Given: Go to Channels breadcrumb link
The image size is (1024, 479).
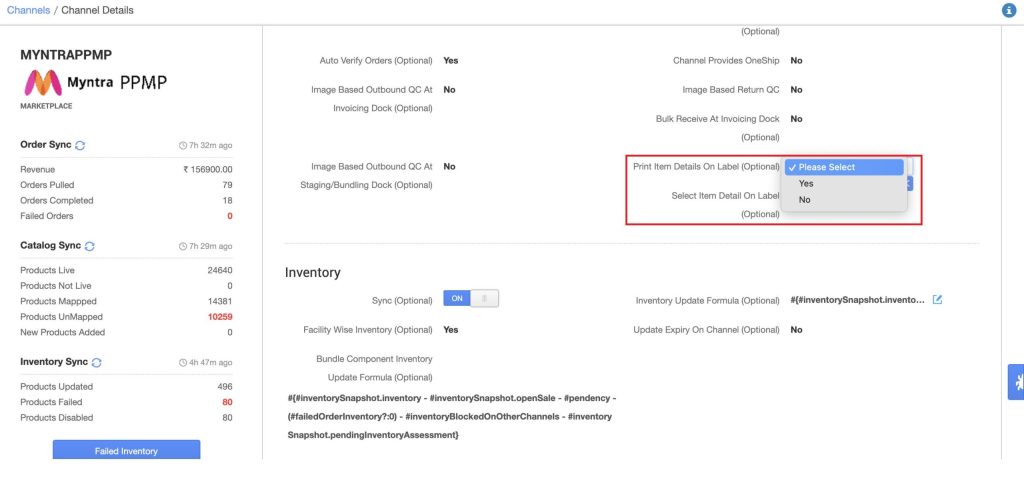Looking at the screenshot, I should 28,10.
